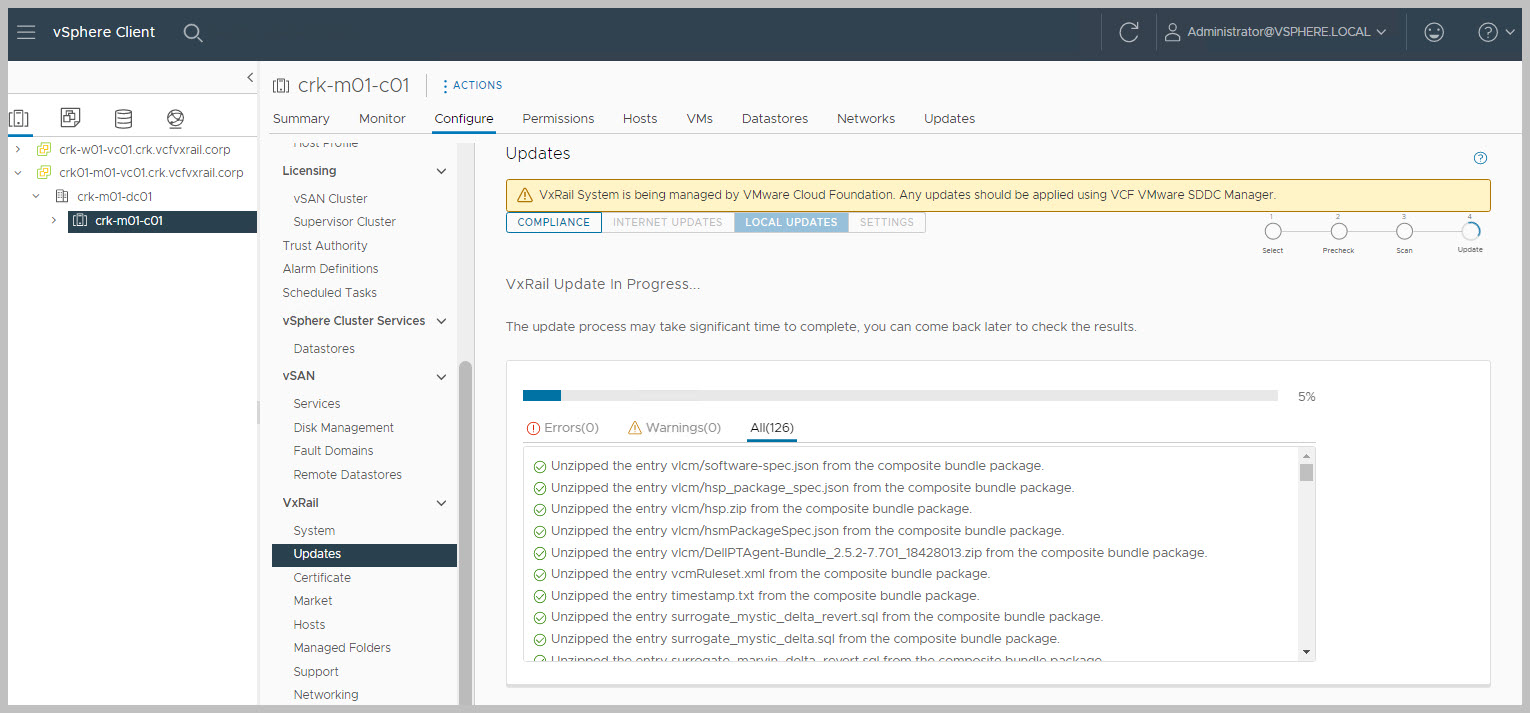The height and width of the screenshot is (713, 1530).
Task: Click the refresh icon in header
Action: [1129, 32]
